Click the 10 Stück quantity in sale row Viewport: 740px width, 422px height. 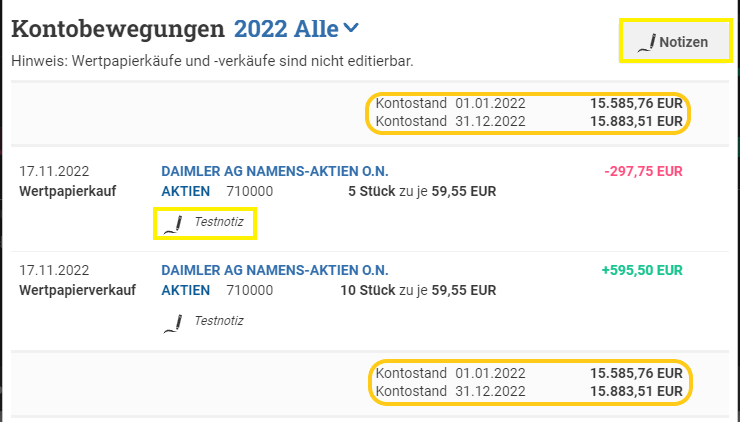368,290
